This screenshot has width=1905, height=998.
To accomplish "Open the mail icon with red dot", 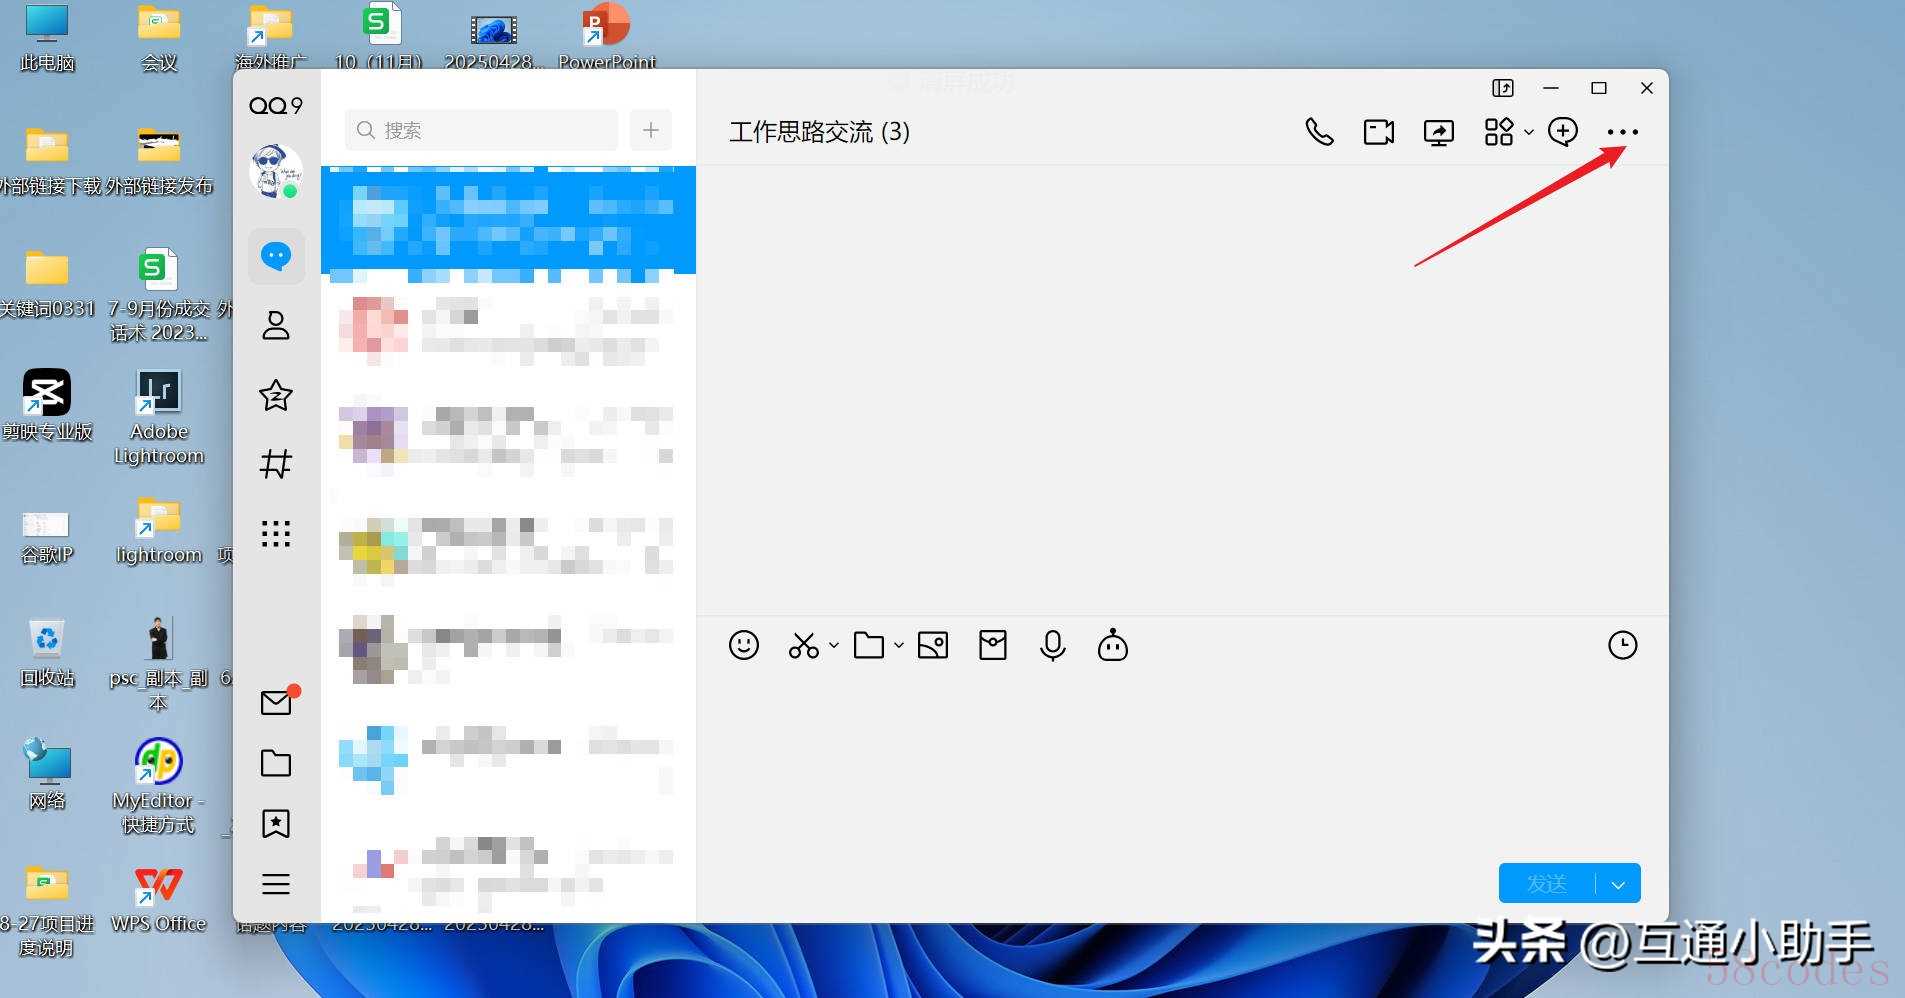I will [x=277, y=702].
